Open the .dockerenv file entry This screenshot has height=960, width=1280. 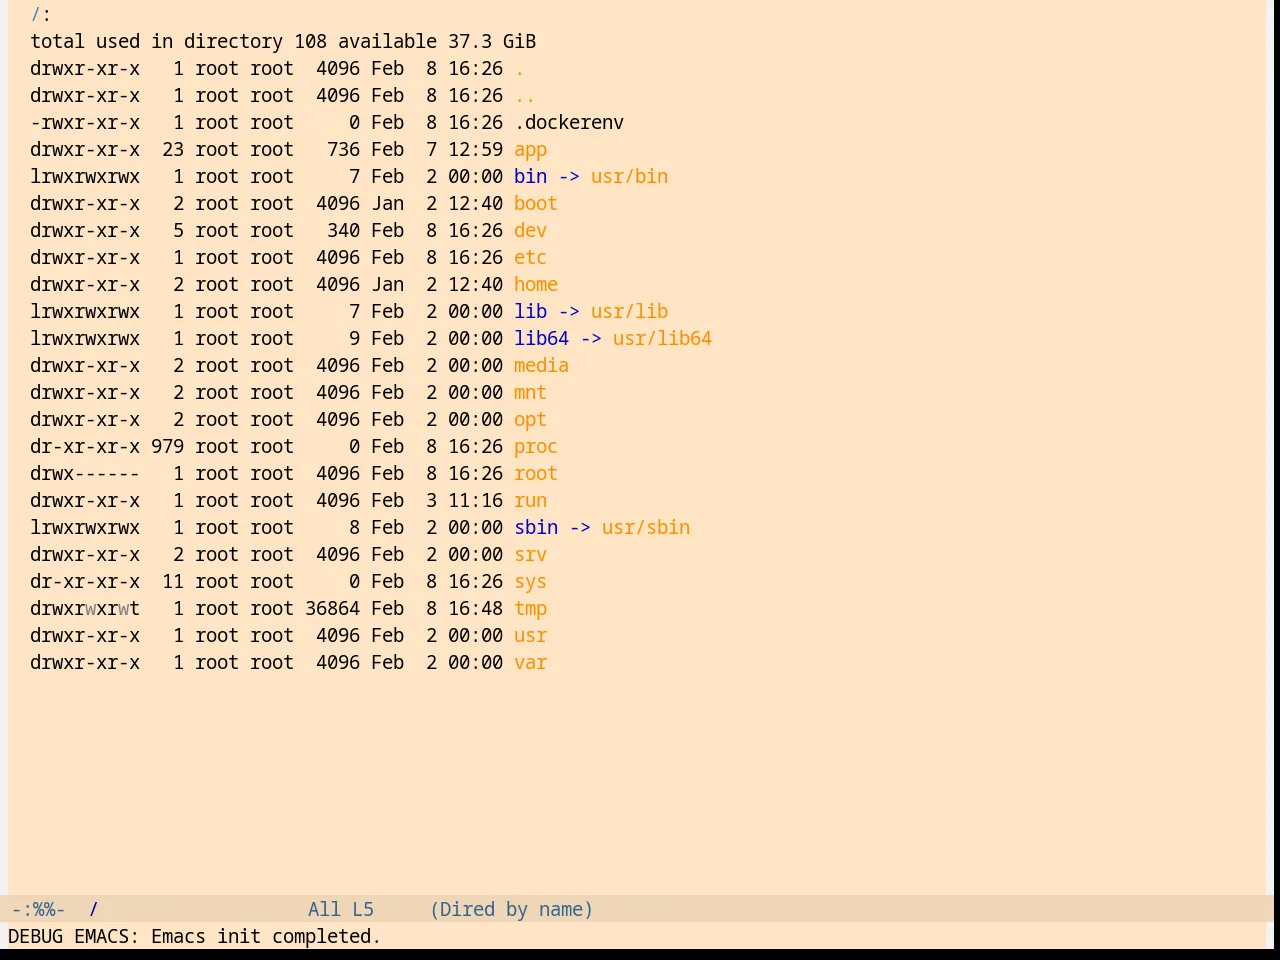569,123
